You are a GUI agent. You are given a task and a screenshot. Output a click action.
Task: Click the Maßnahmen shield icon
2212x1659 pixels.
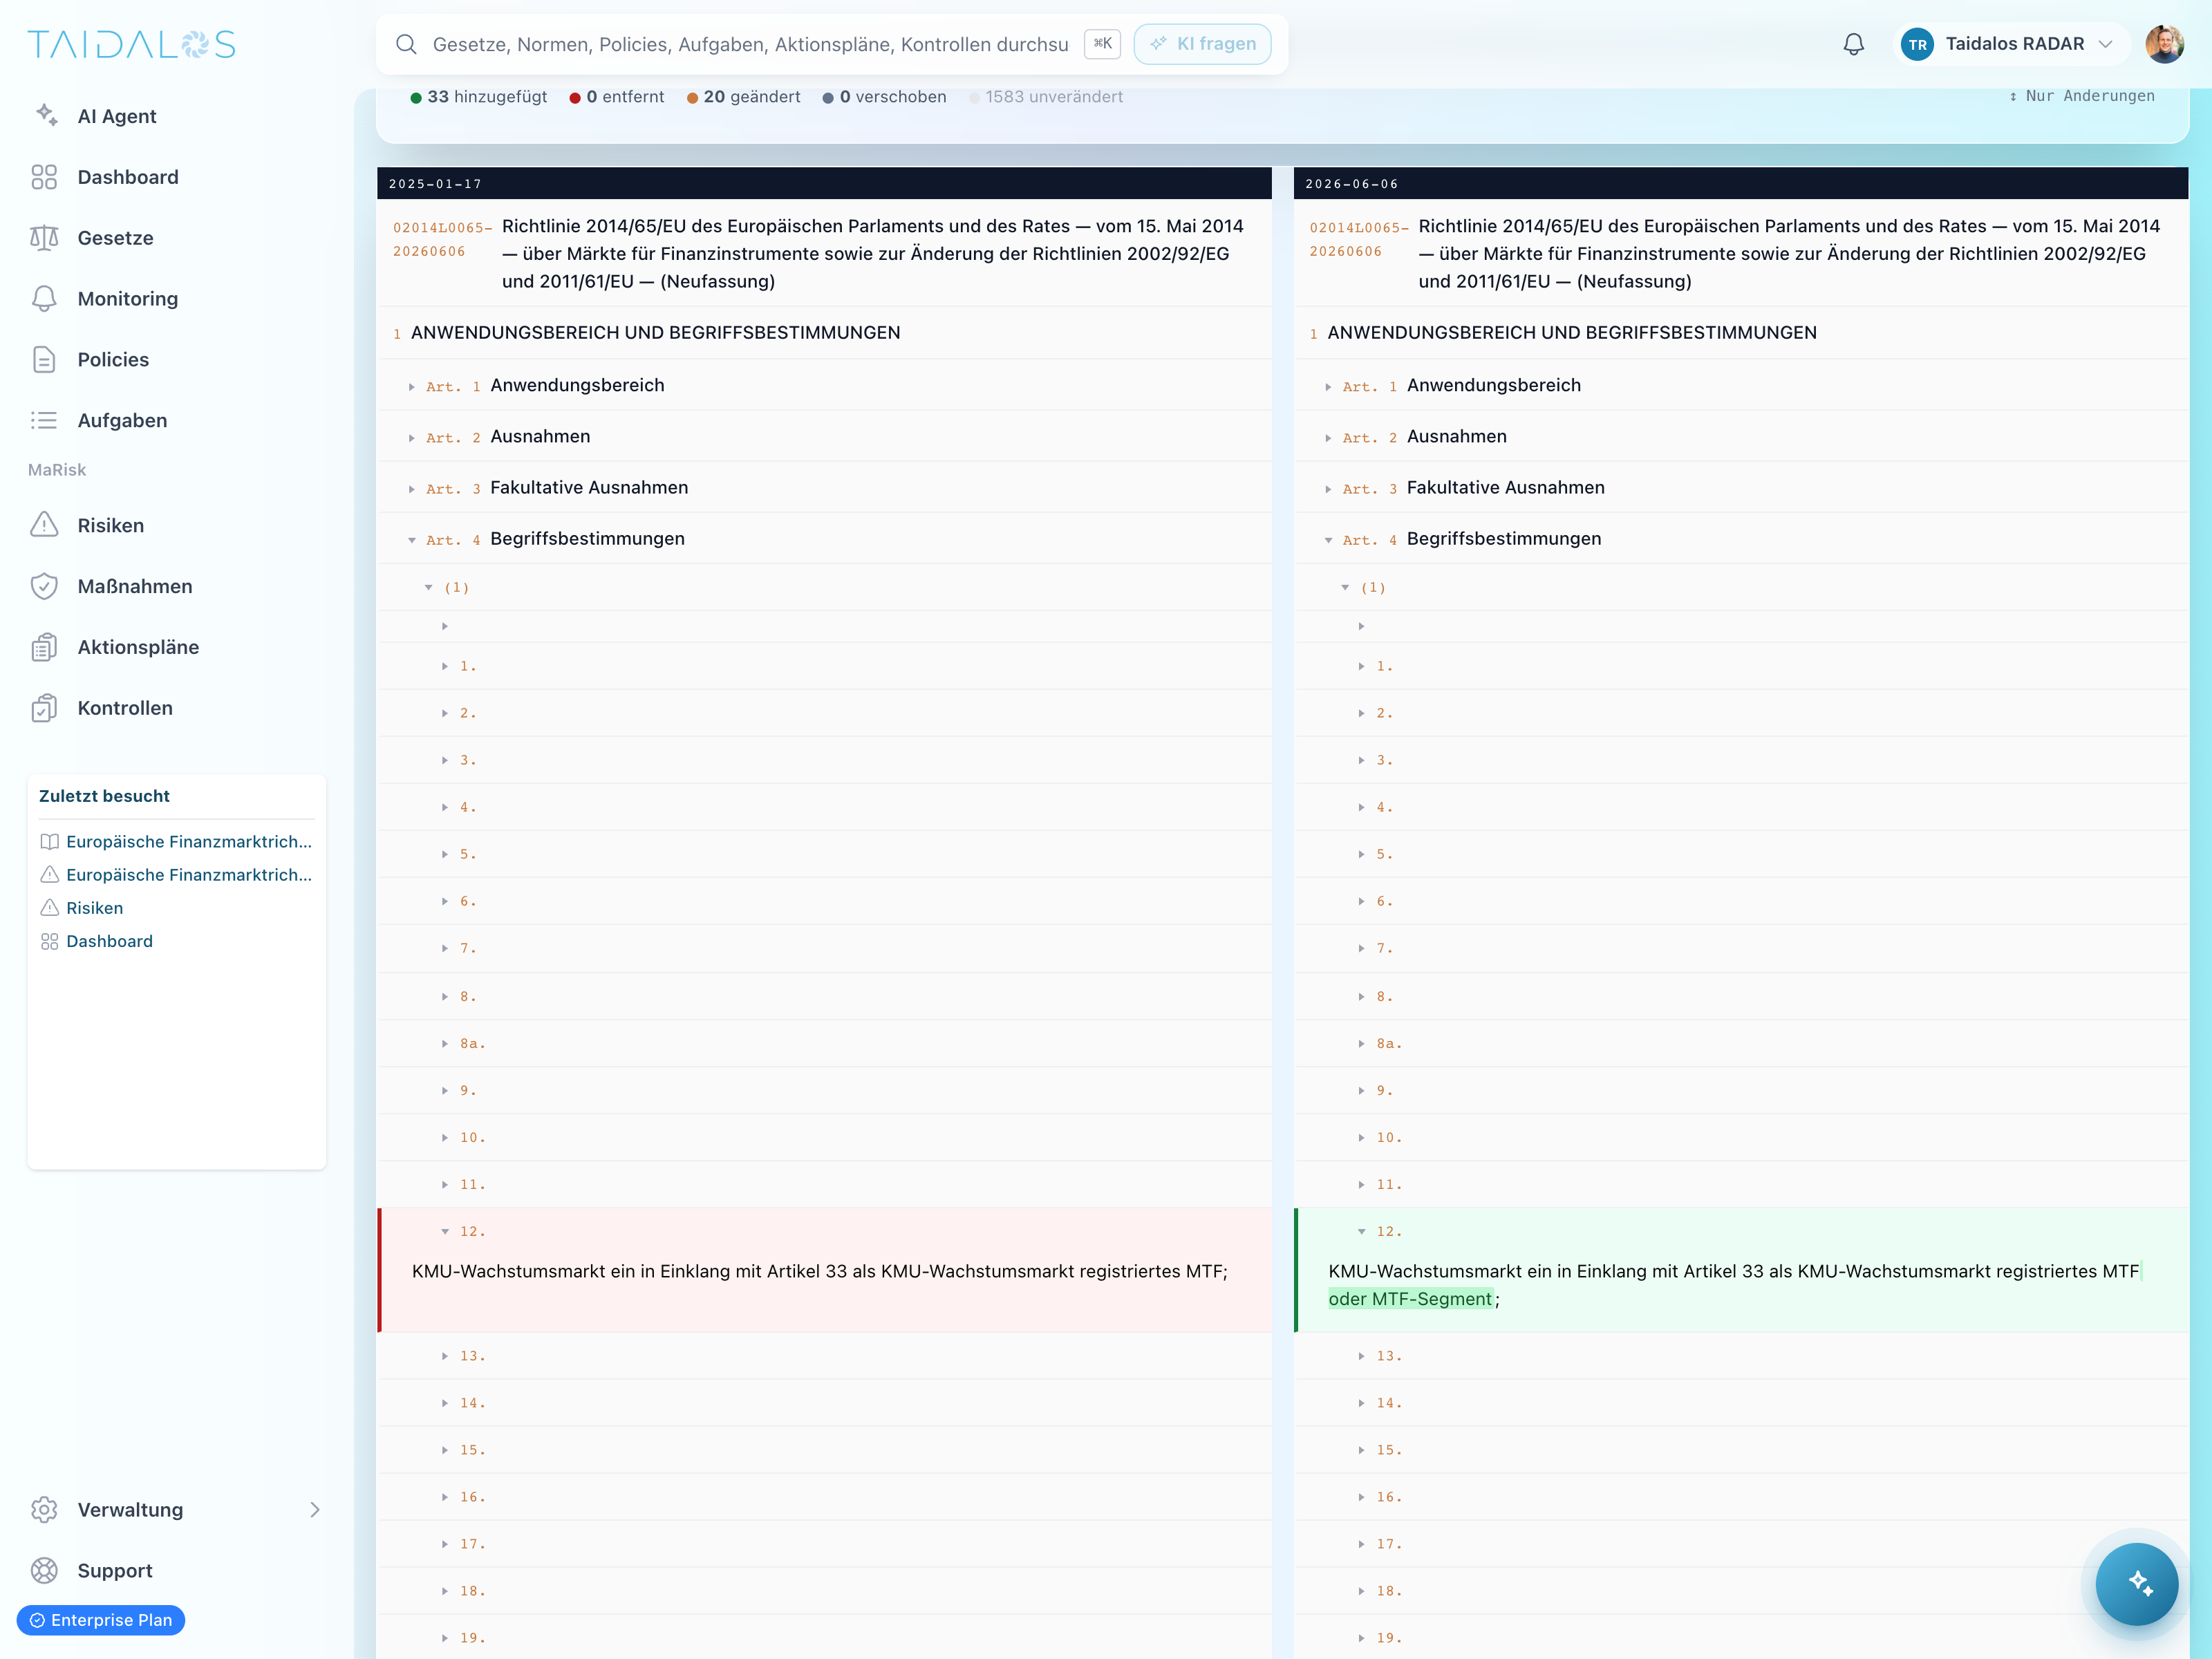pyautogui.click(x=44, y=586)
